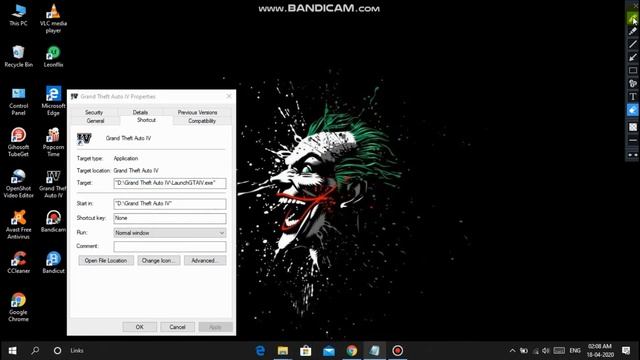Open the Advanced shortcut settings
This screenshot has width=640, height=360.
coord(205,260)
